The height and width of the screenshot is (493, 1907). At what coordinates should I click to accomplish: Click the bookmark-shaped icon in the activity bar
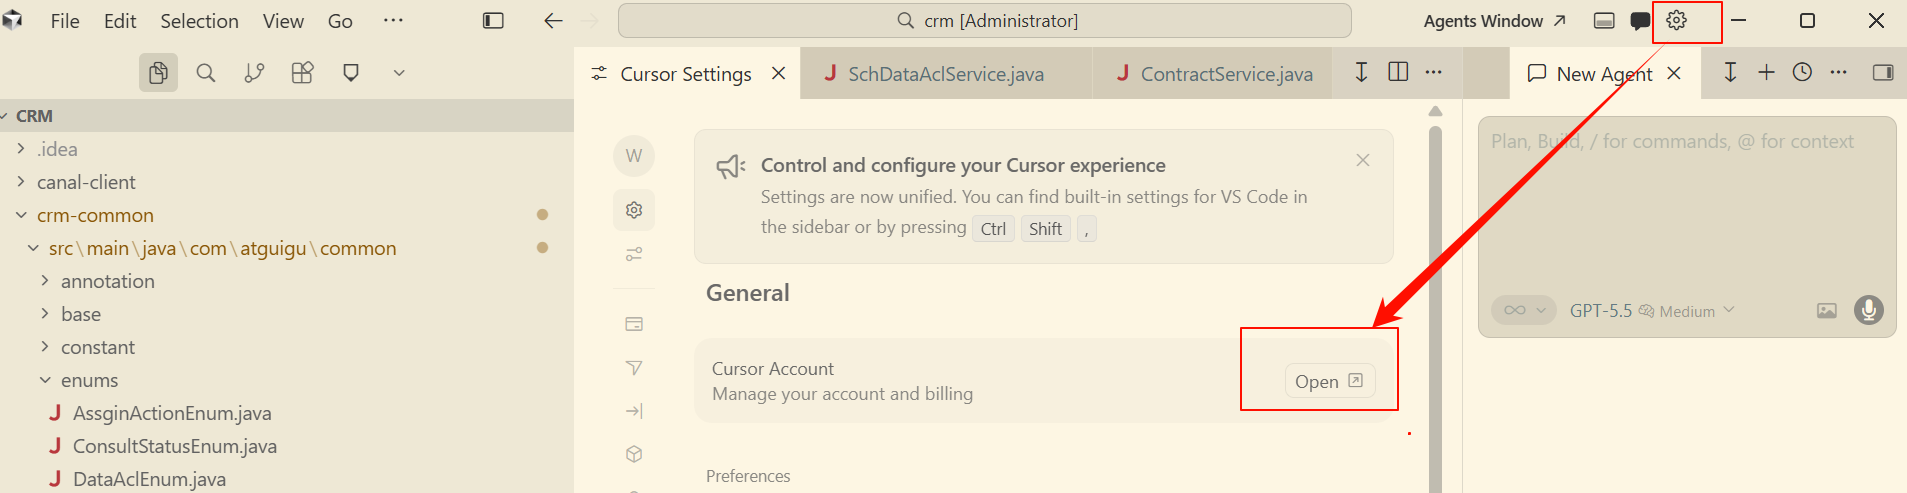[x=351, y=73]
